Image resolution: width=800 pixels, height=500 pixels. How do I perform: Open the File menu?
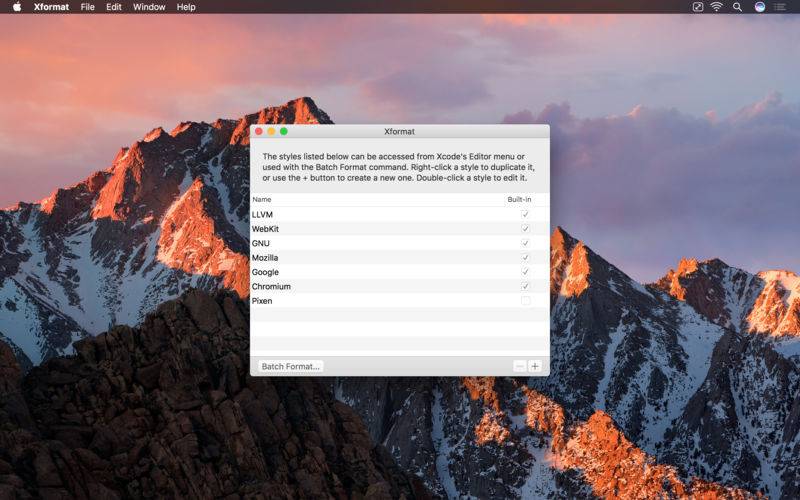click(x=88, y=7)
